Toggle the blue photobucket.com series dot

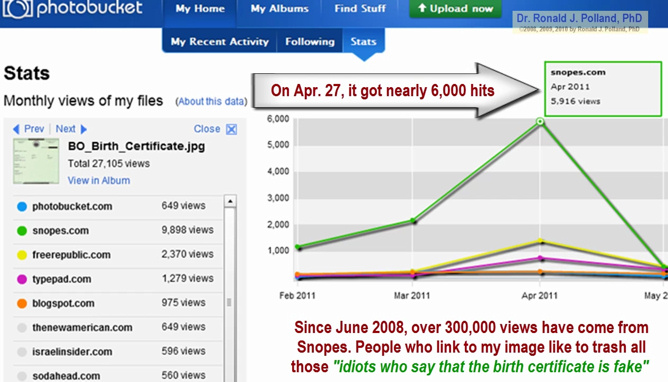pos(22,207)
